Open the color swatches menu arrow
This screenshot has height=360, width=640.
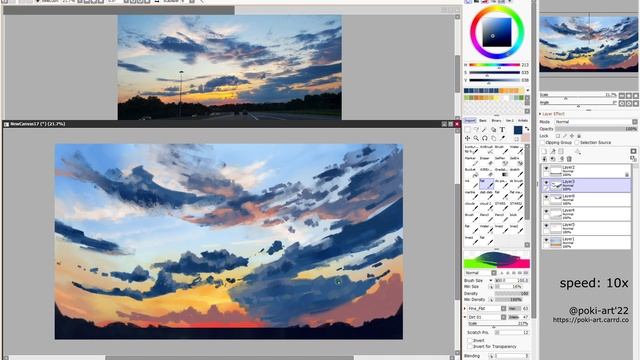[x=527, y=90]
